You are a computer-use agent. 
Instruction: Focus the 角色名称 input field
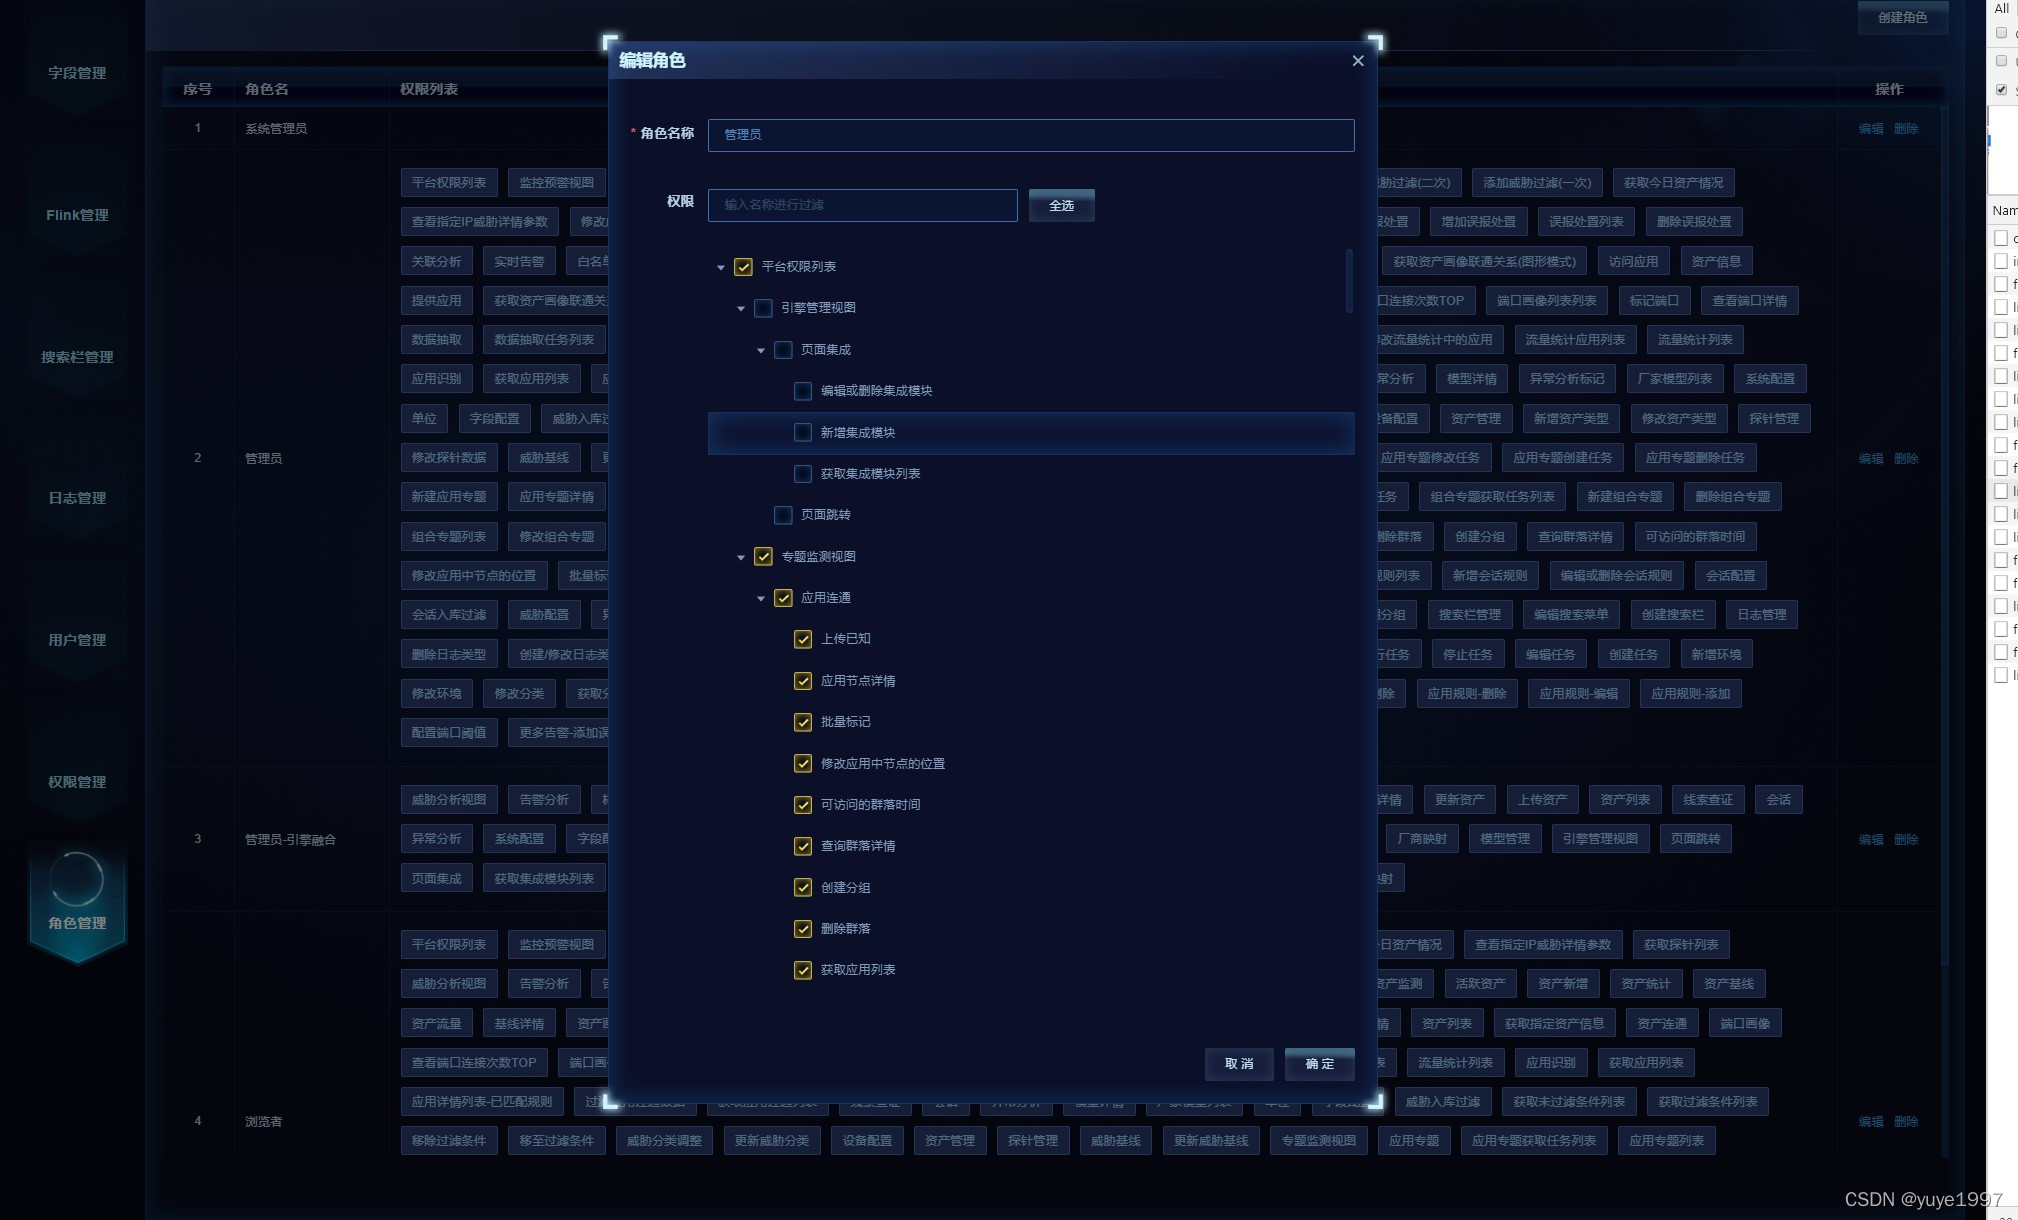coord(1031,135)
